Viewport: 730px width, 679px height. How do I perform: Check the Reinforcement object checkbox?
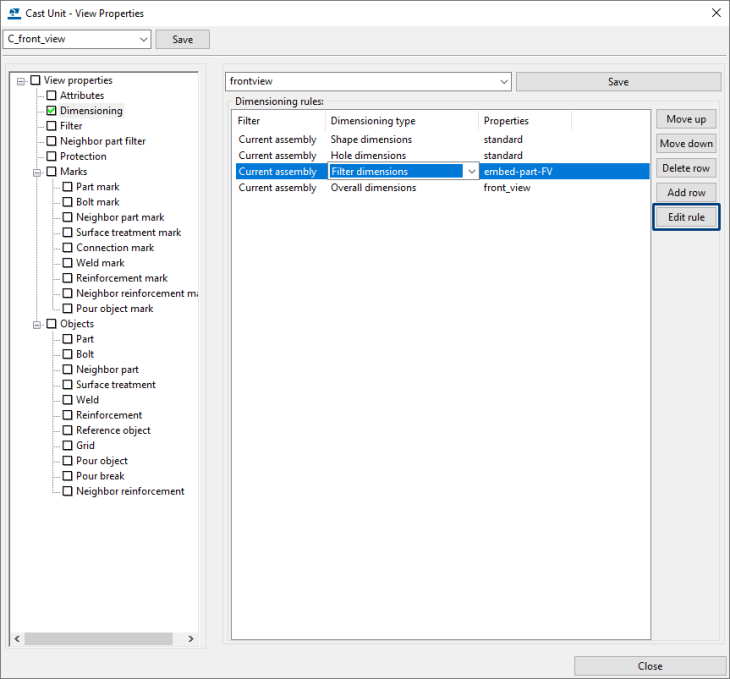[68, 415]
